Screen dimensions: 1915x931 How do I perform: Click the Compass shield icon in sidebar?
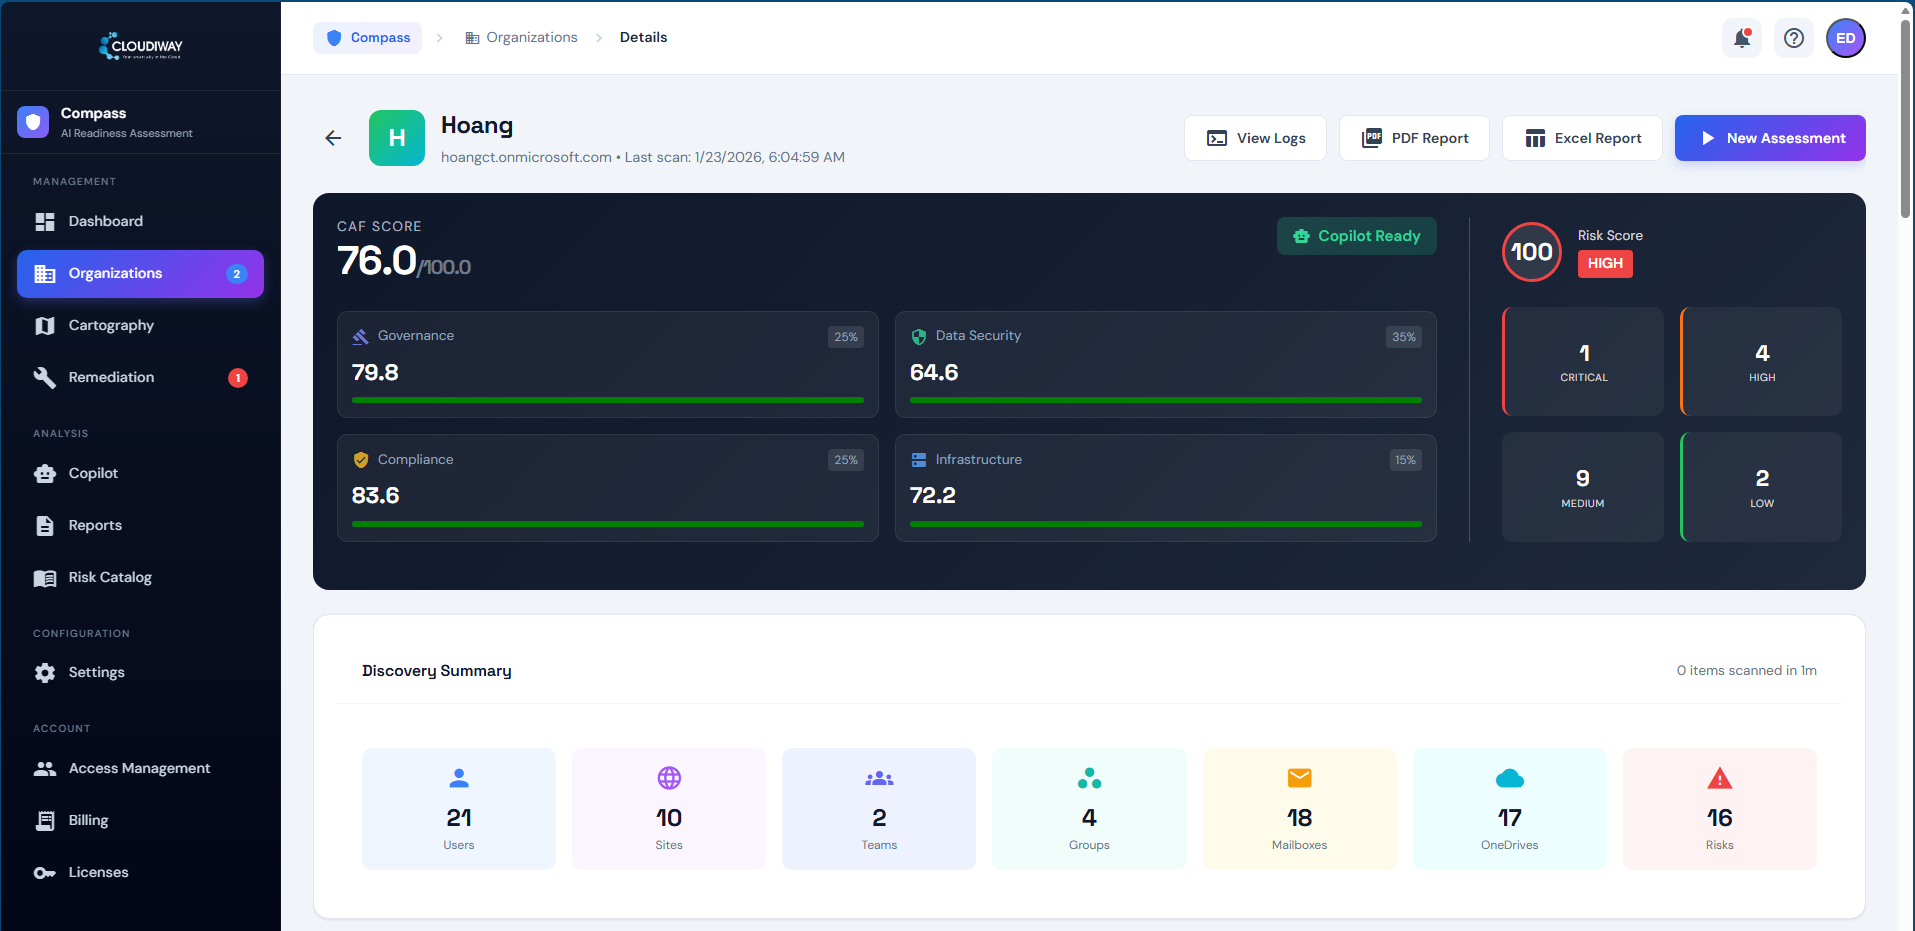point(33,122)
